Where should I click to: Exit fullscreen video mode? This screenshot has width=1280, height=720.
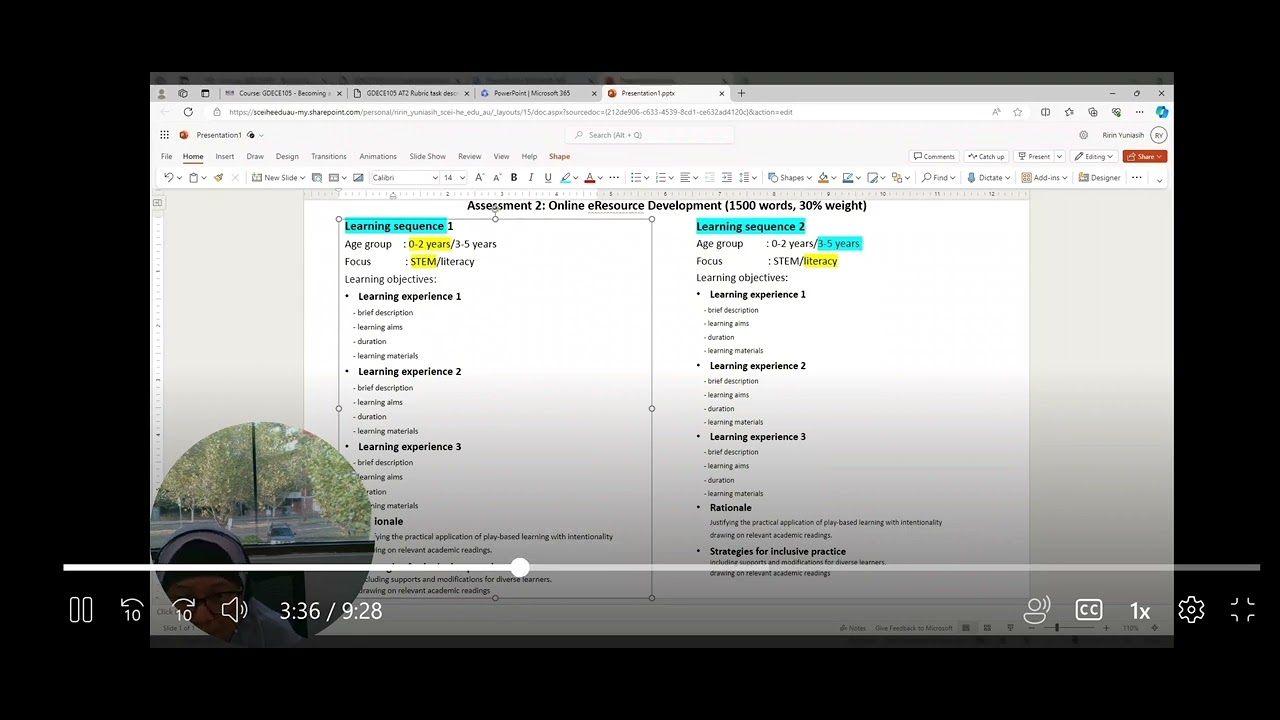click(1242, 610)
